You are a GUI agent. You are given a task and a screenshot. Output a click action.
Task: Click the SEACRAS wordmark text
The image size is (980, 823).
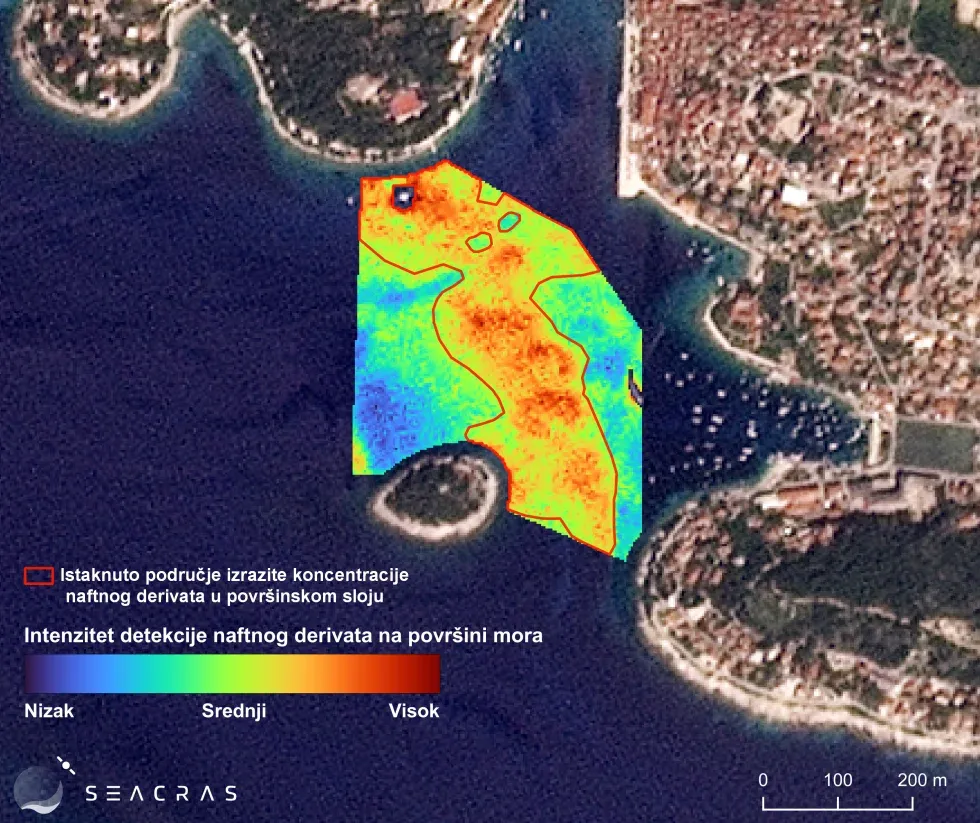(x=161, y=794)
